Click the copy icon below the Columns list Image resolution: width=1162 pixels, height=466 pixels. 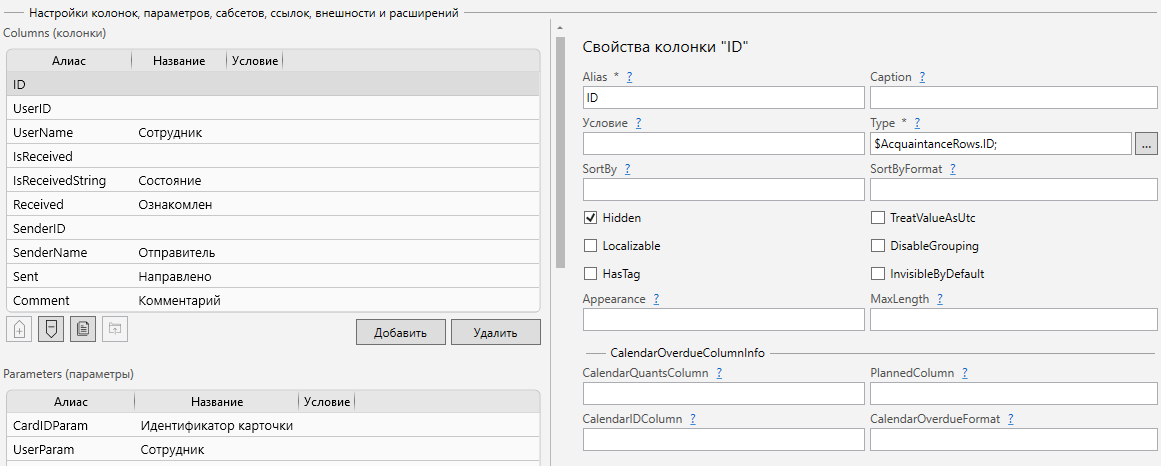point(84,329)
